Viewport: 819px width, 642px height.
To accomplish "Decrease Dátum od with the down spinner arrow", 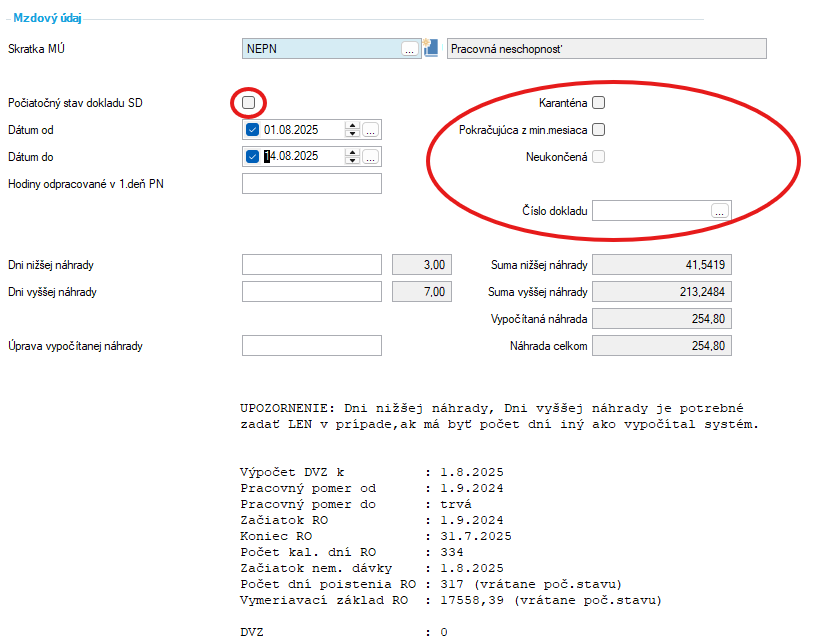I will [x=351, y=134].
